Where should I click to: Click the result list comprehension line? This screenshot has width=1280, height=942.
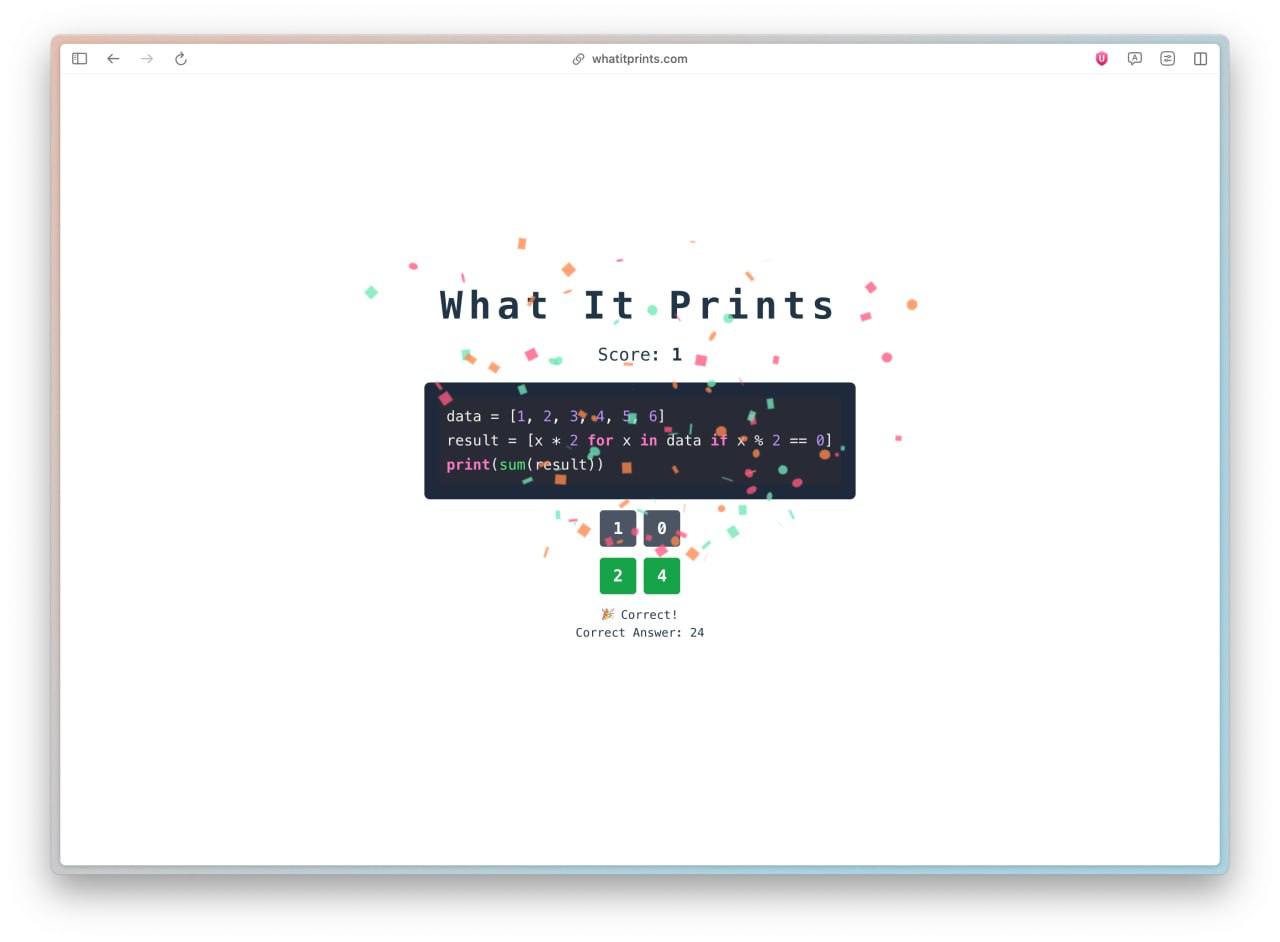[639, 441]
